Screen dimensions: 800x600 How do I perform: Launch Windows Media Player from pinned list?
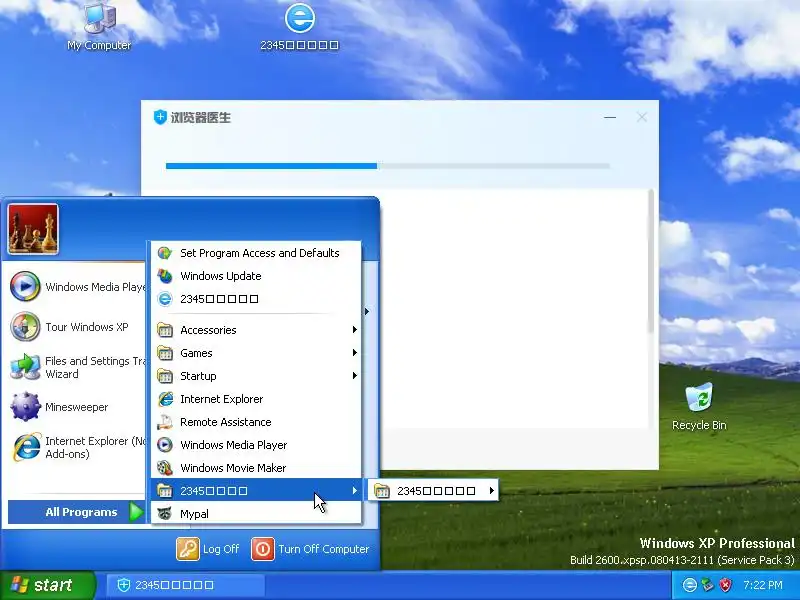pos(78,287)
